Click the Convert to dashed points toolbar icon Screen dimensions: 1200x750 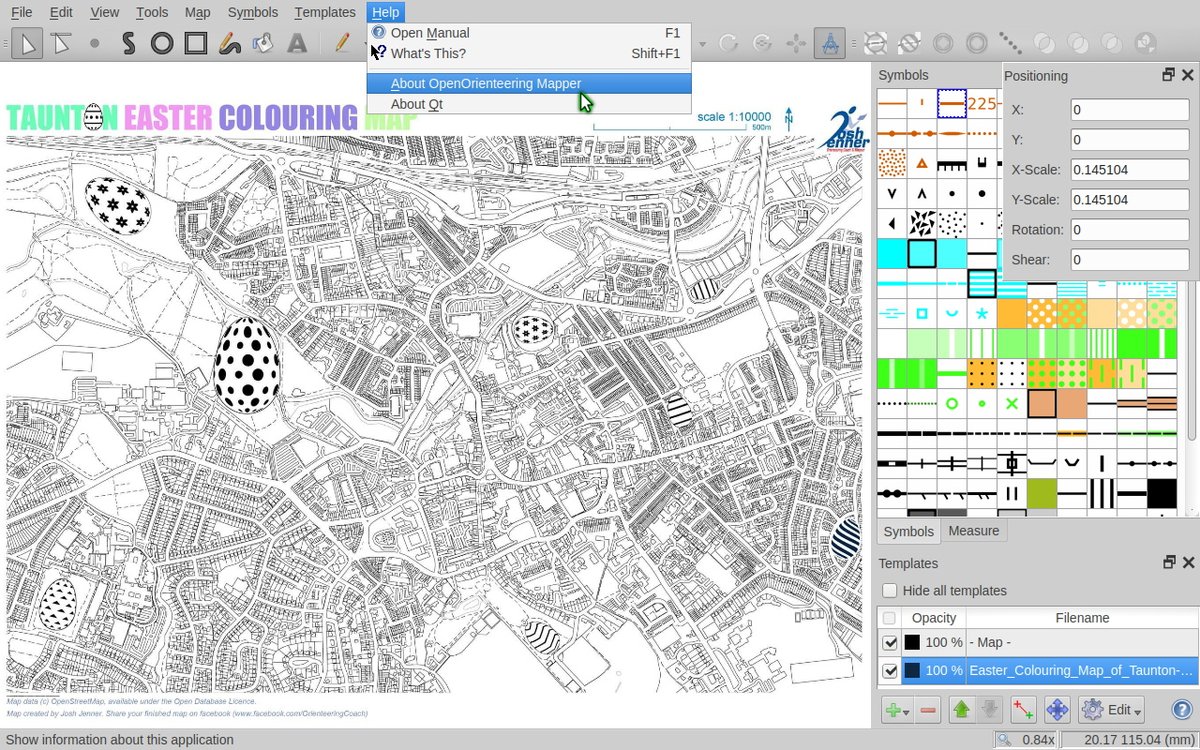tap(1010, 43)
